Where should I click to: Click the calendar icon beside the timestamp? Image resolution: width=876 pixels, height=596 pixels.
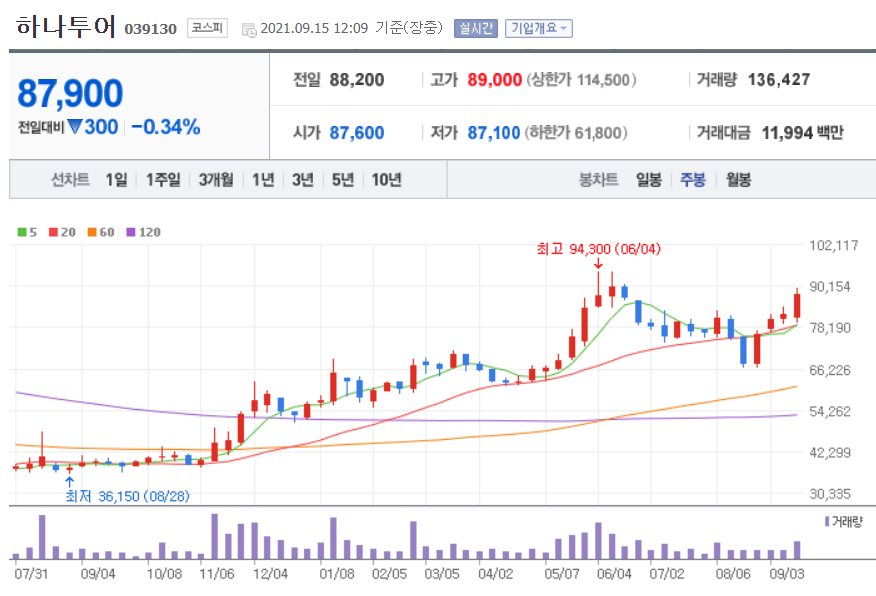coord(250,28)
